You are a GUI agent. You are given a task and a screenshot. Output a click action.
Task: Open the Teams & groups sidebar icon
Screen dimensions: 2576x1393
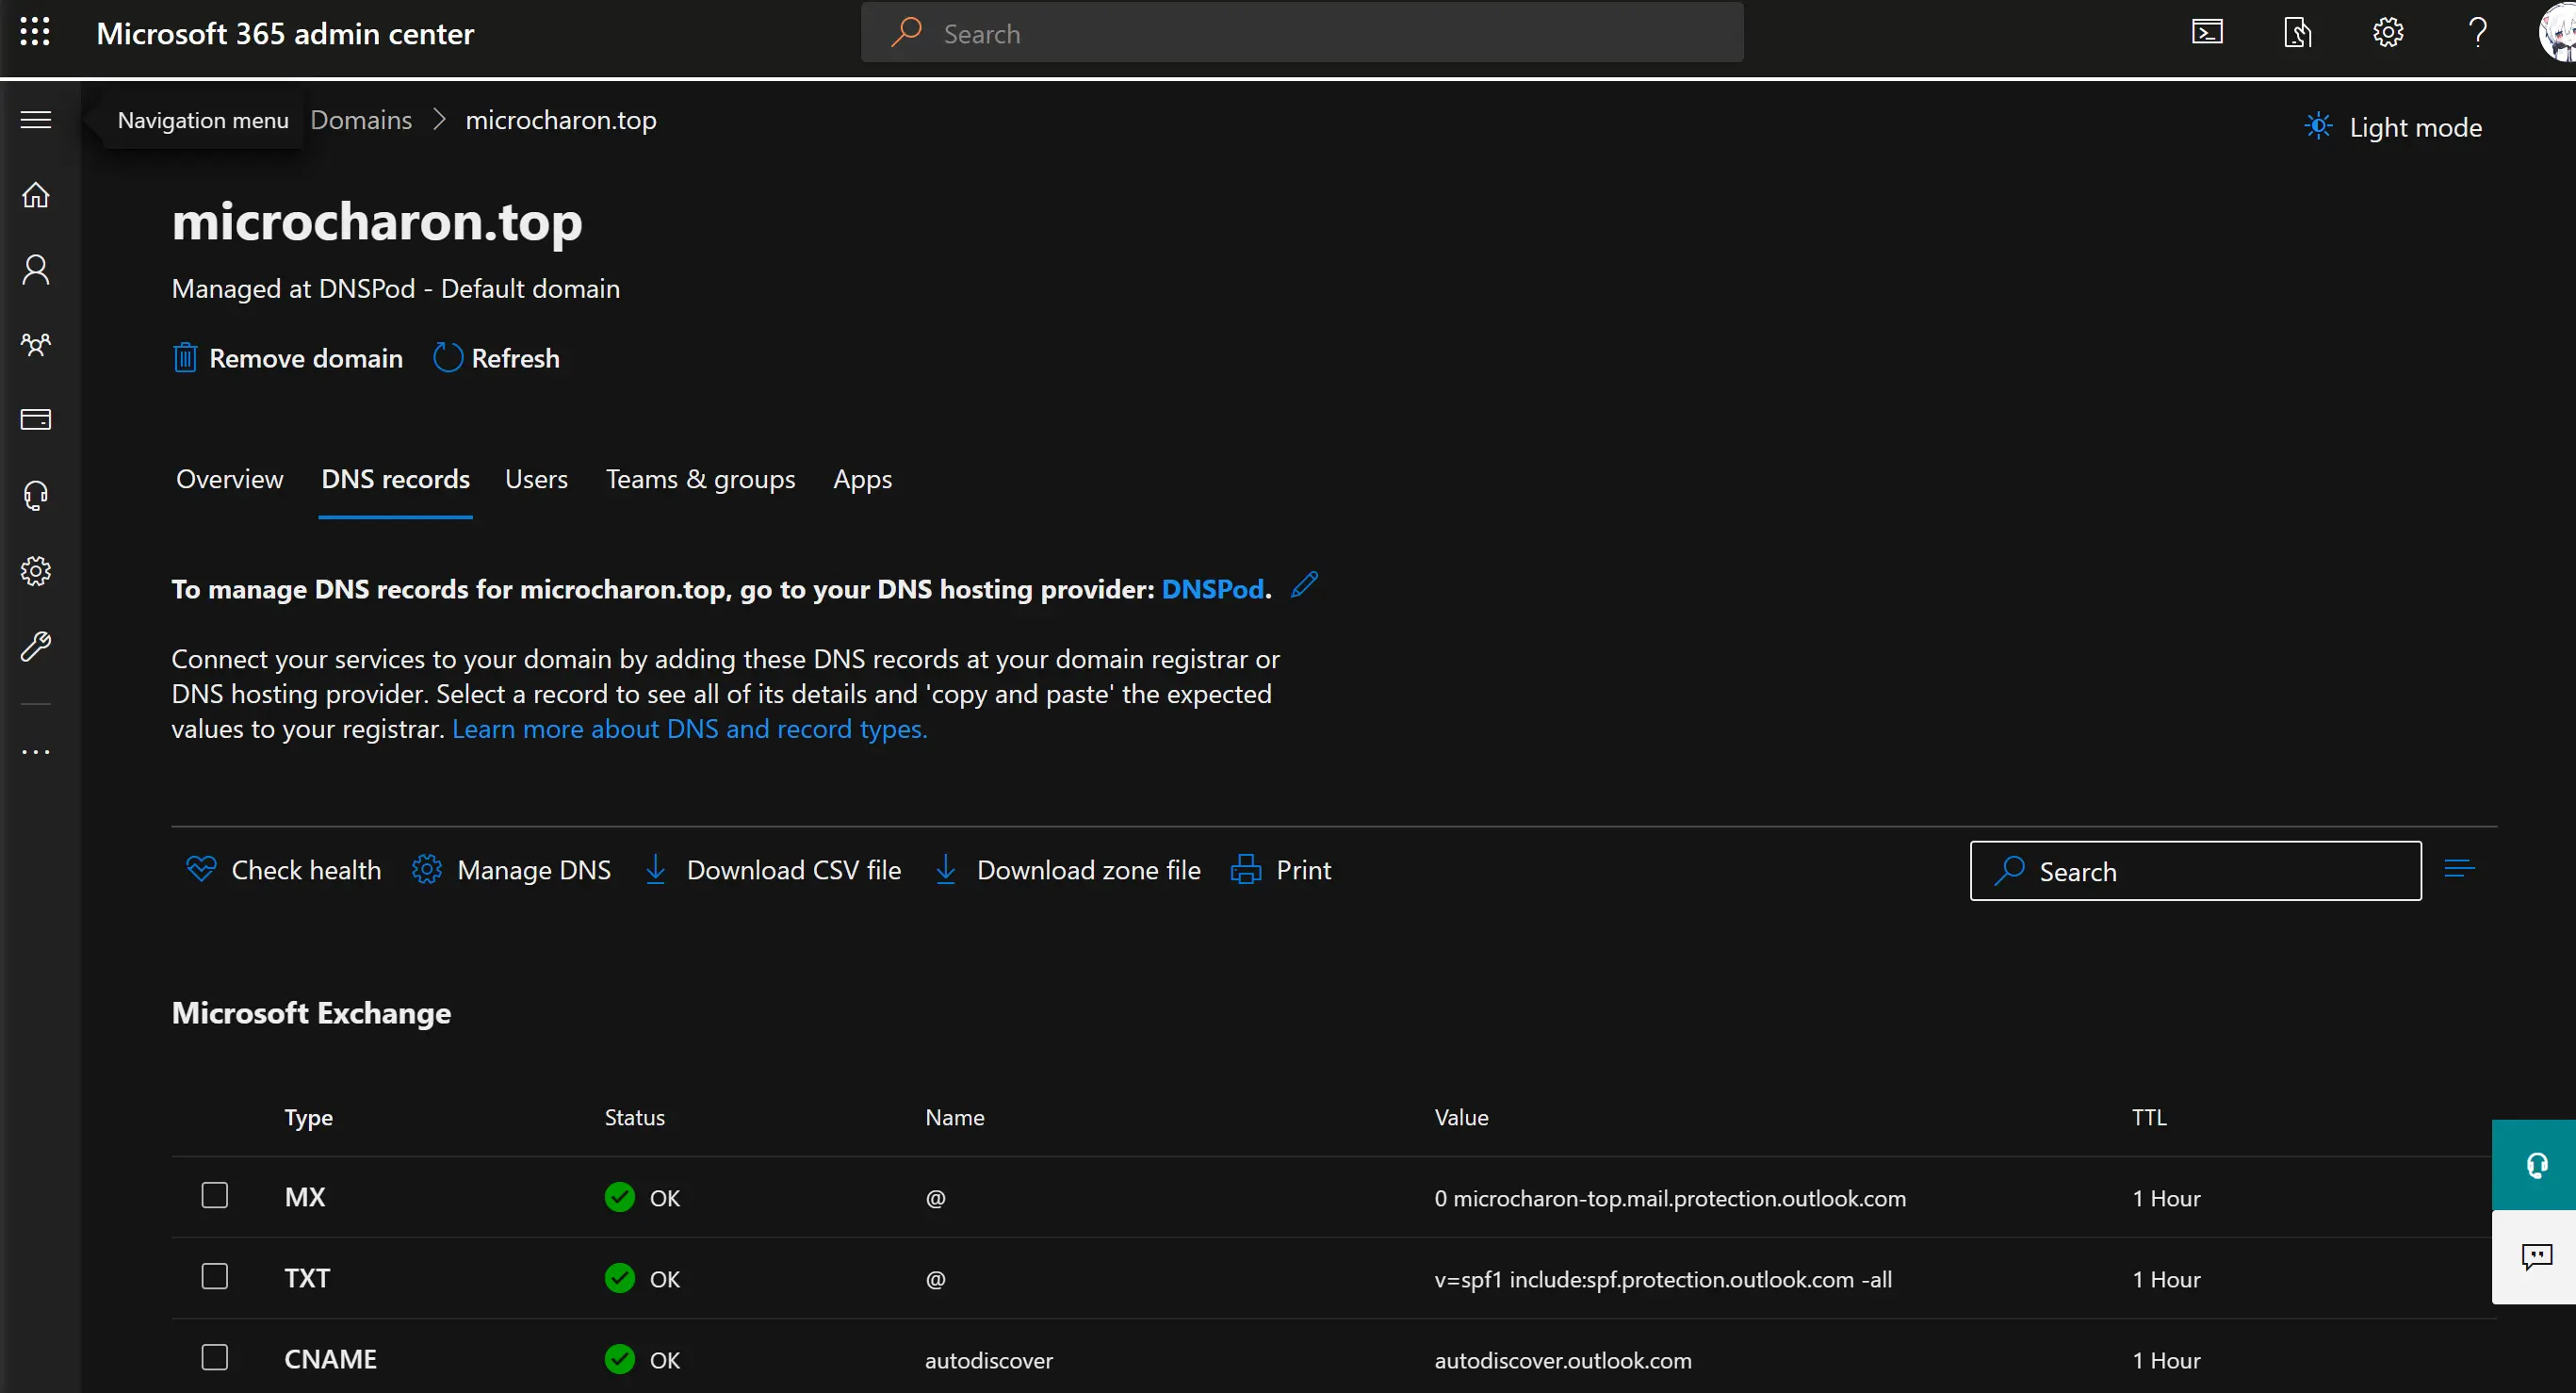[36, 345]
